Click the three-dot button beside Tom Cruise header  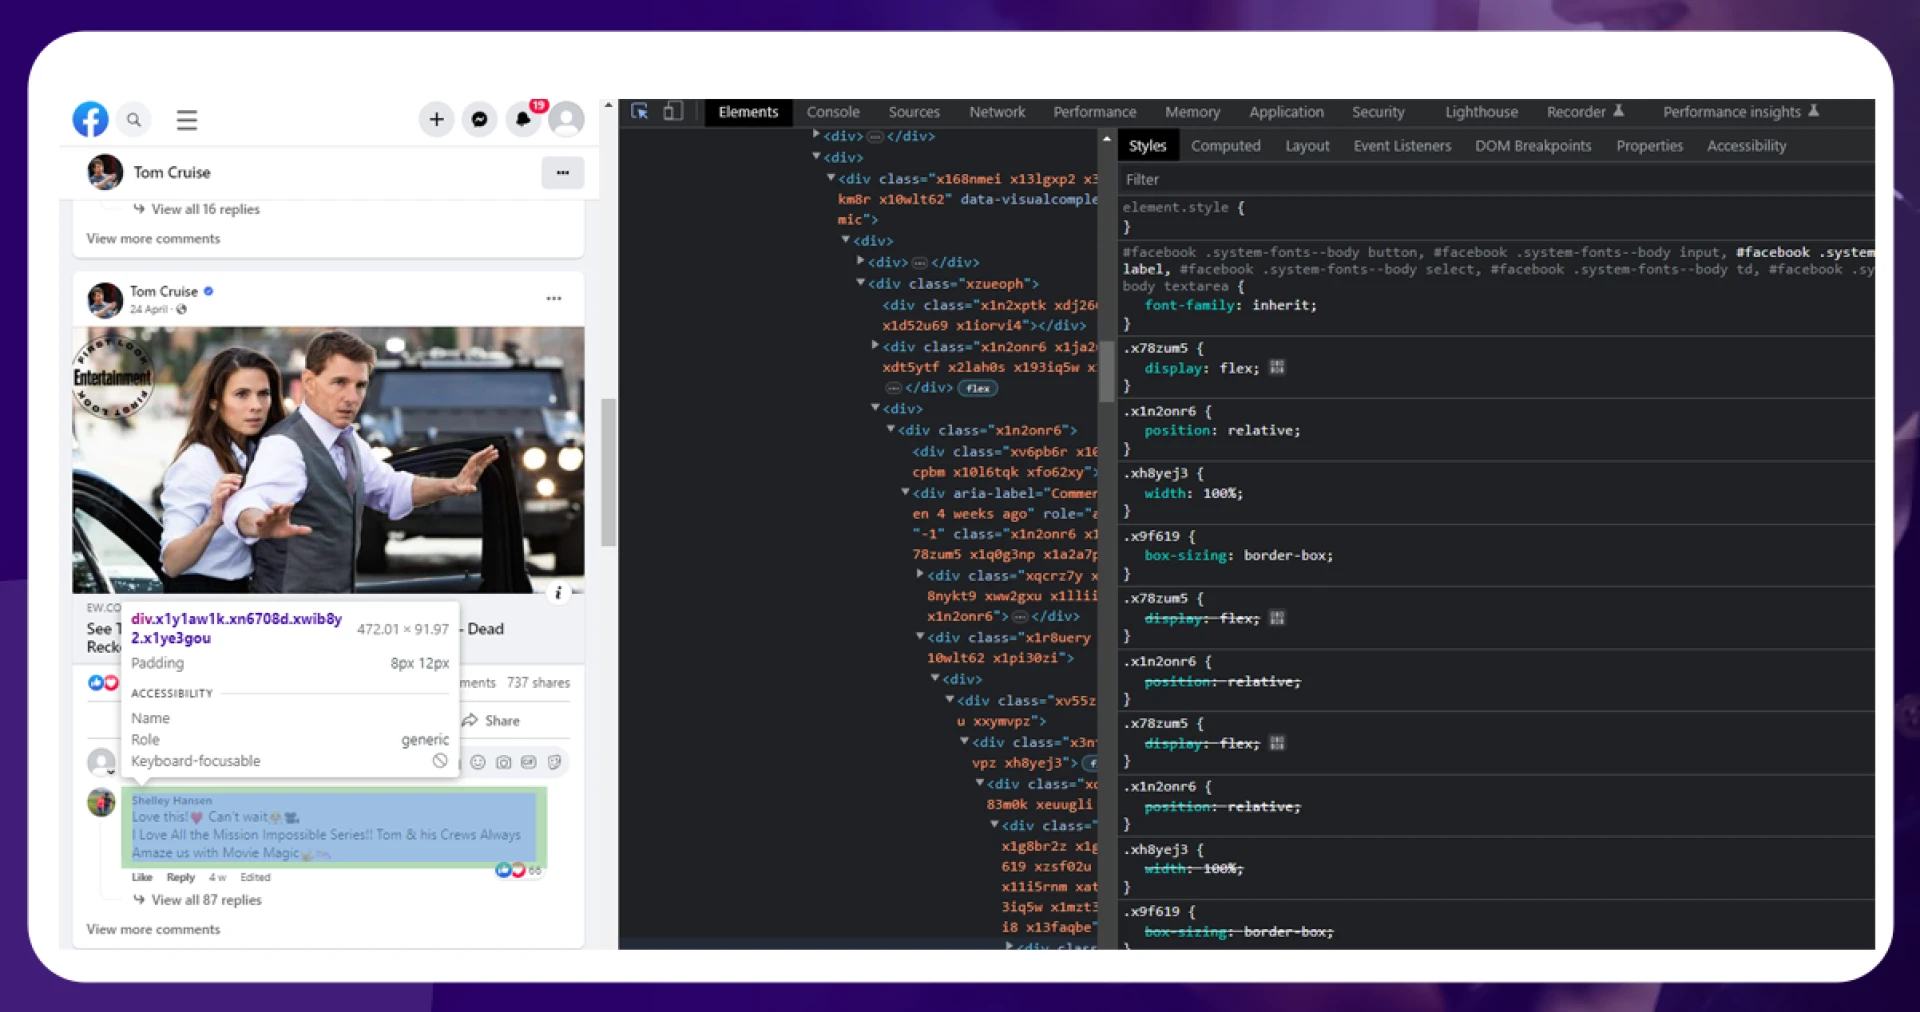[x=563, y=173]
